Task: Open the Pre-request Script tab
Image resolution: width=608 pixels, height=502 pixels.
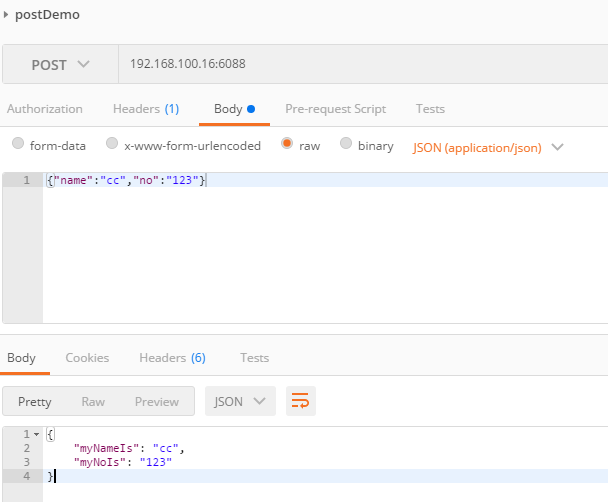Action: tap(335, 109)
